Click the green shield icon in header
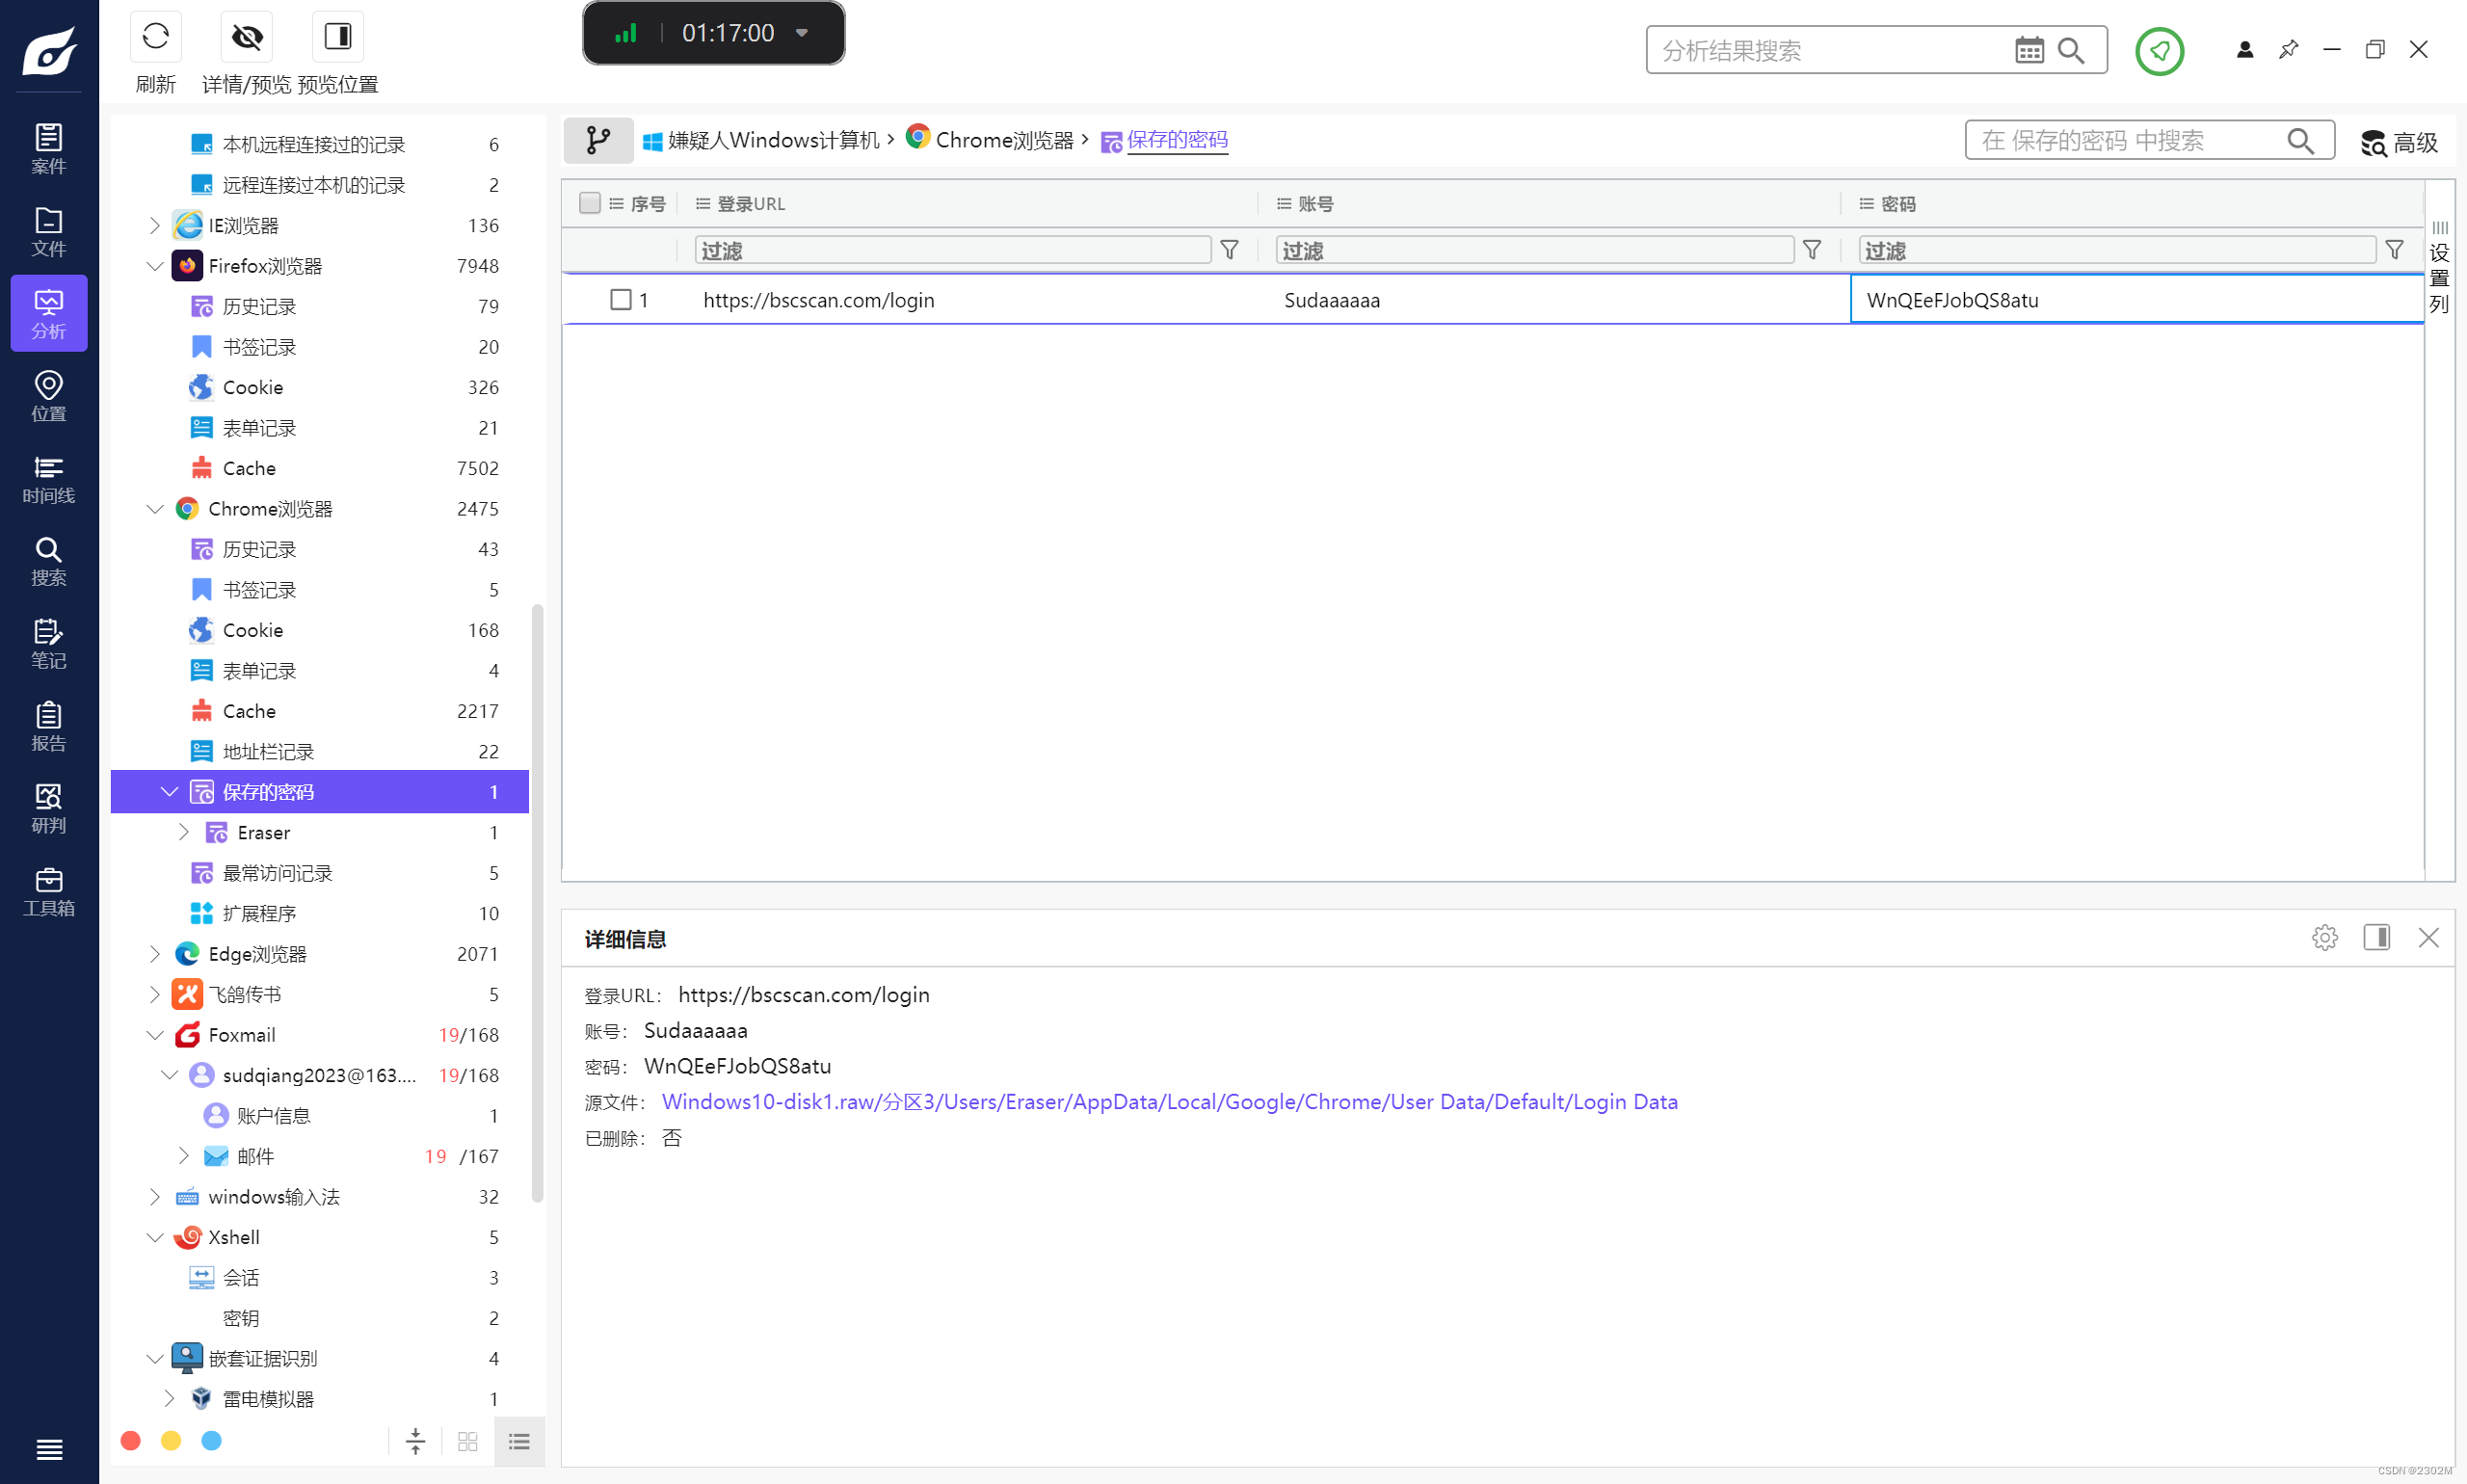 [x=2158, y=51]
